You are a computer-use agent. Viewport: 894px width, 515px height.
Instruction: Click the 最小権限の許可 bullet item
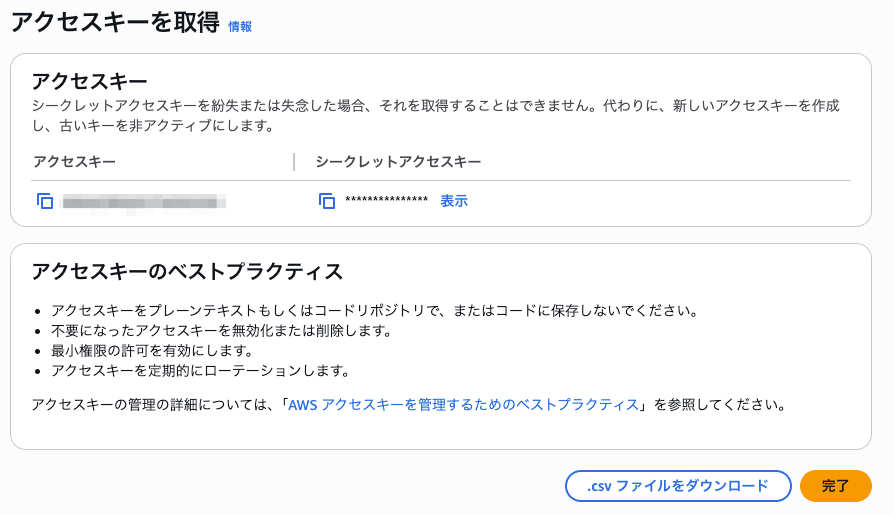tap(151, 351)
